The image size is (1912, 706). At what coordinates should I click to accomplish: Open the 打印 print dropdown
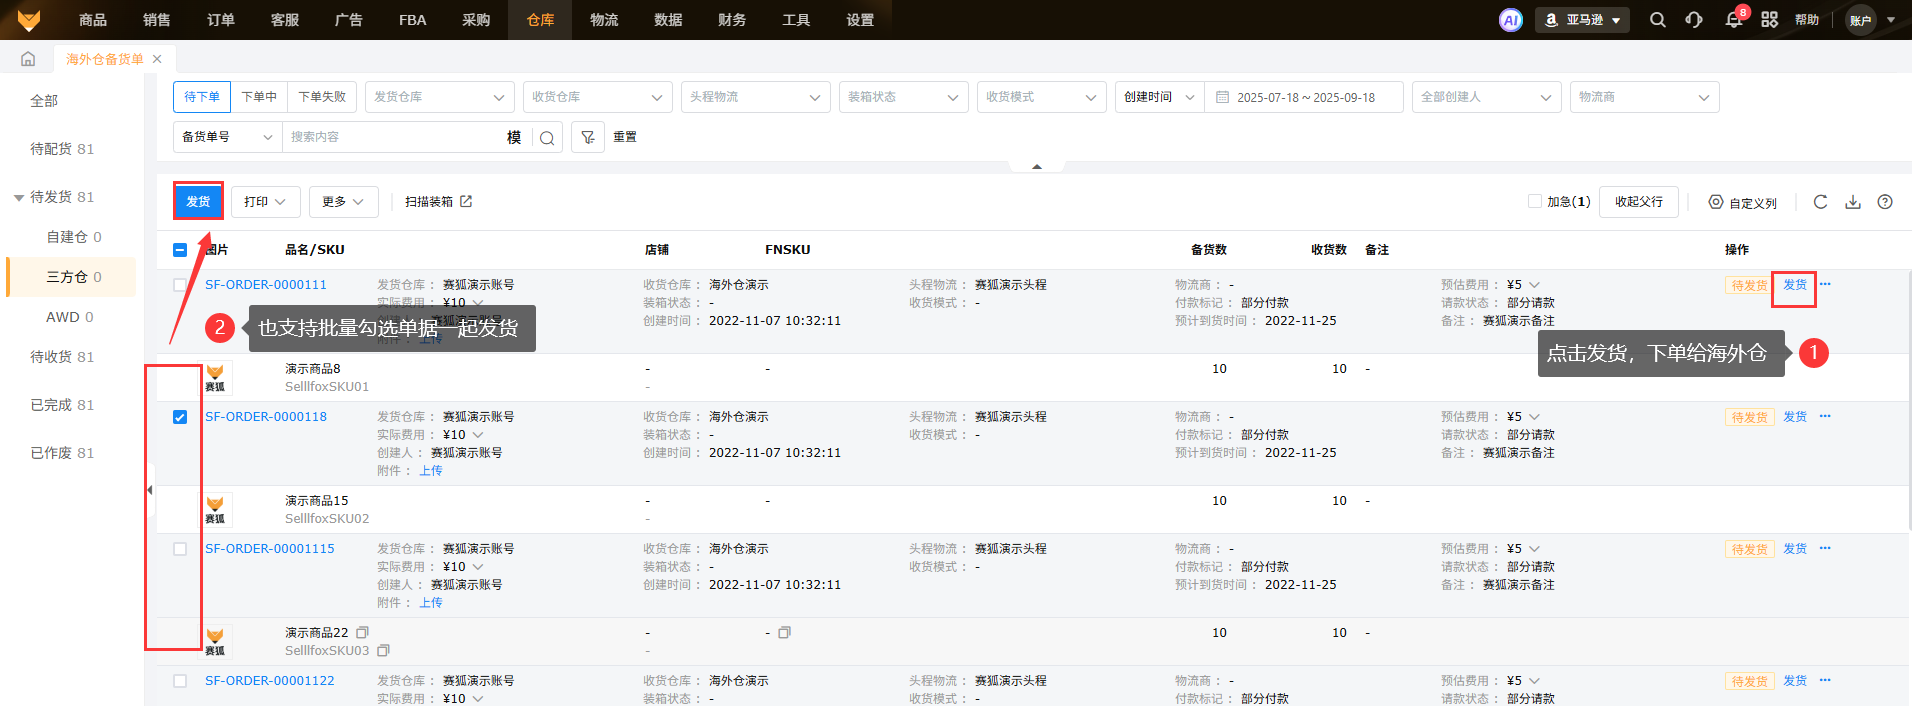pyautogui.click(x=265, y=202)
